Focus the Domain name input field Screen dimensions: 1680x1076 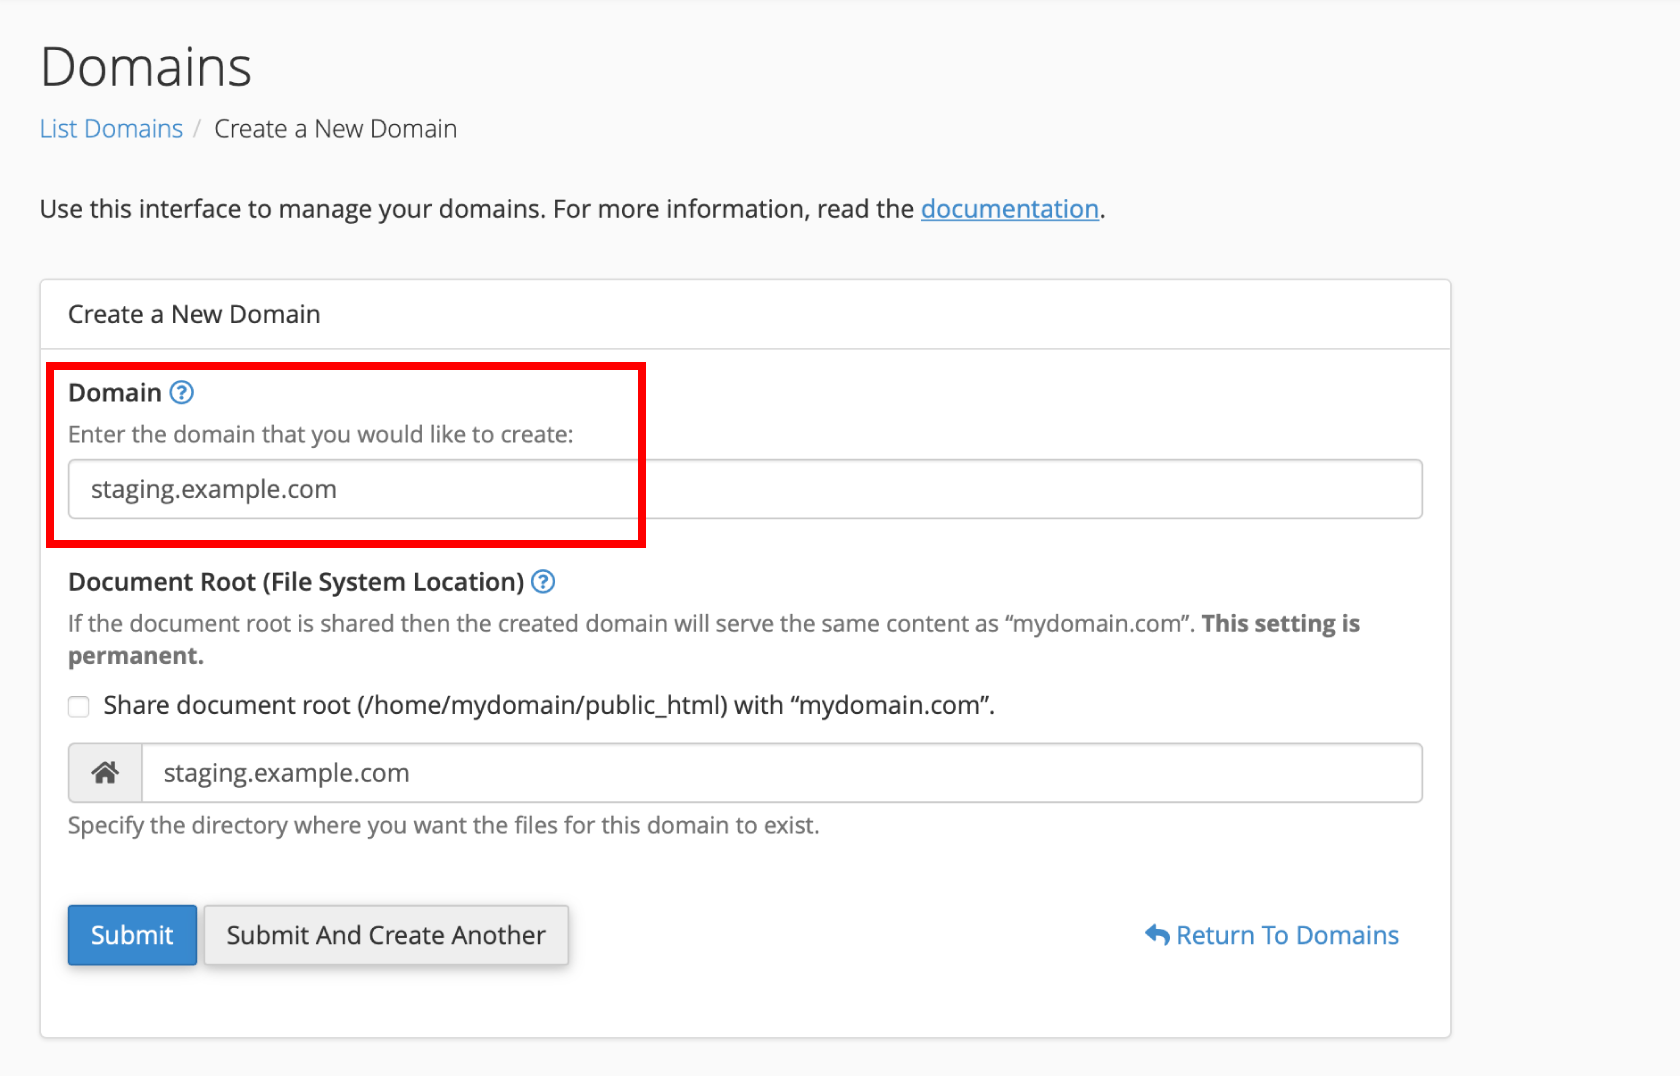click(x=745, y=489)
